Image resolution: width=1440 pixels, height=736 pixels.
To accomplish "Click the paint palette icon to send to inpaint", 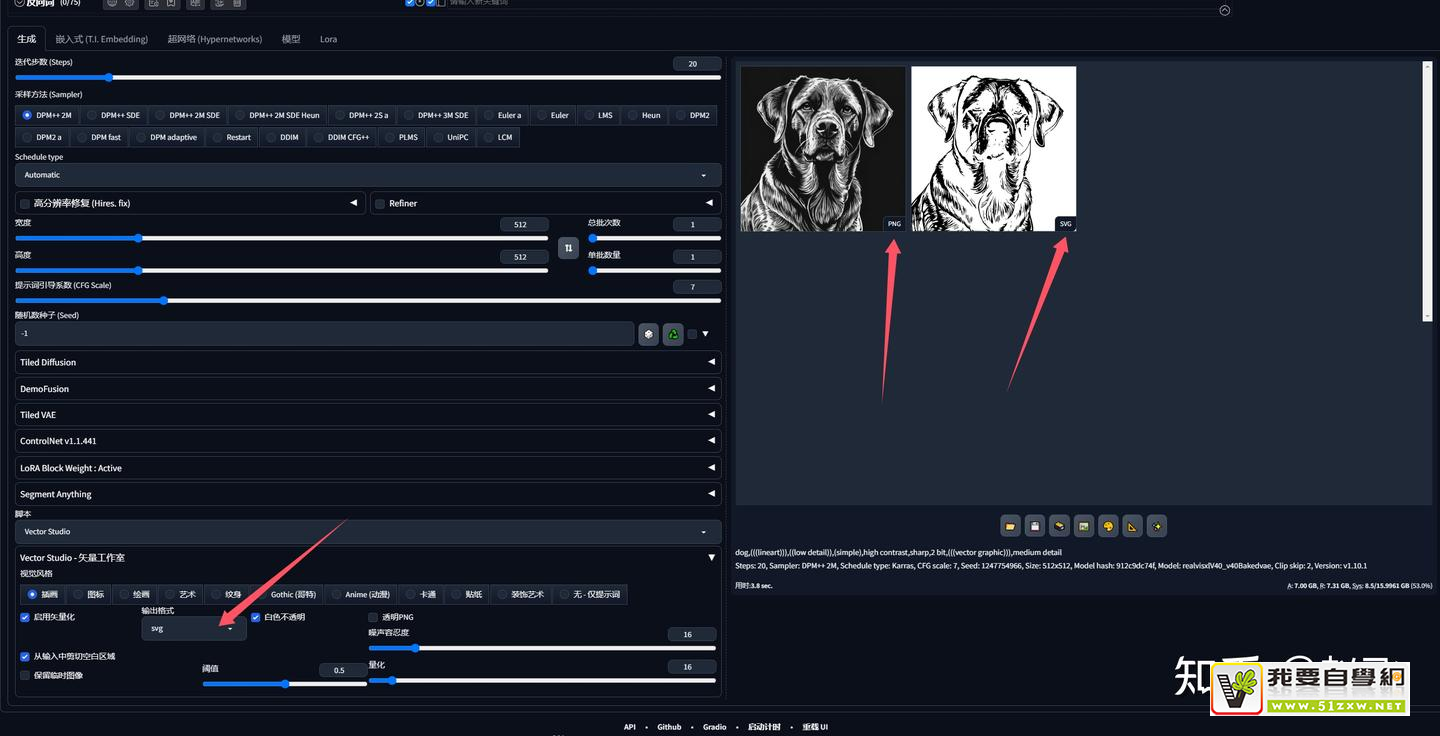I will (1108, 526).
